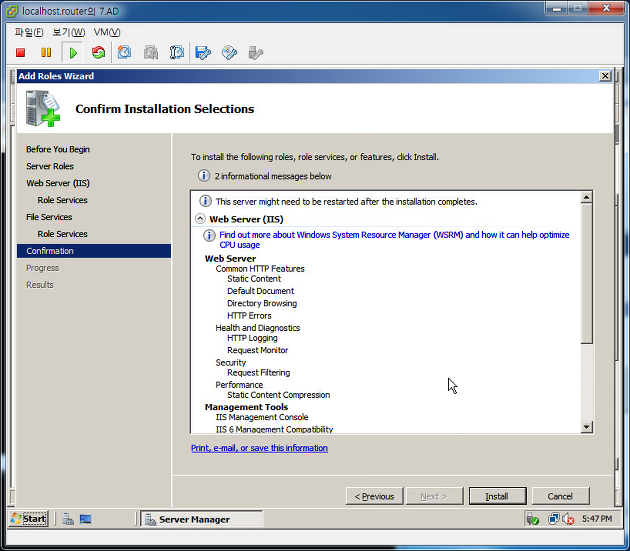Click the green Play VM button

pos(73,53)
